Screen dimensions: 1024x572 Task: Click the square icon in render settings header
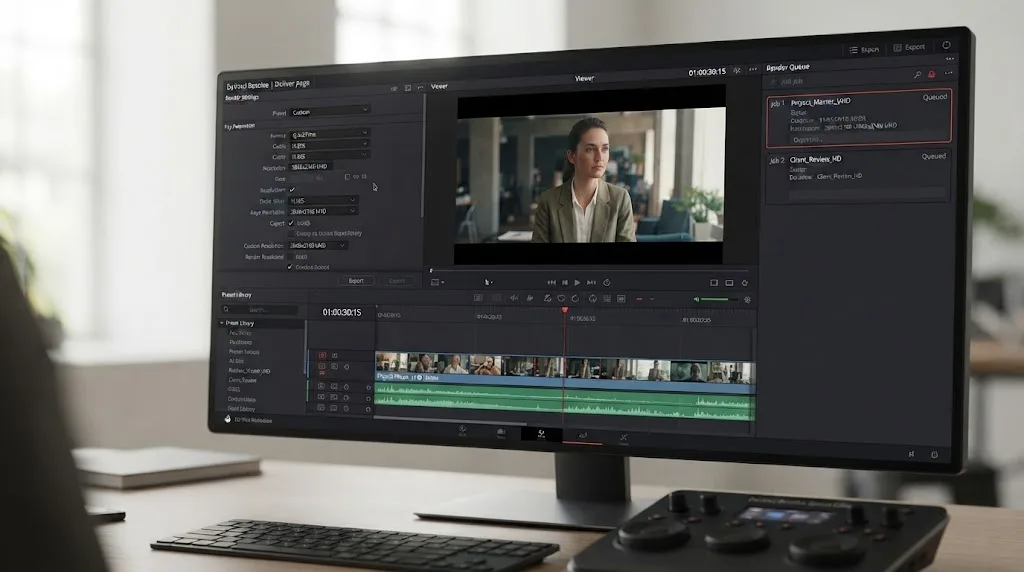(x=408, y=88)
